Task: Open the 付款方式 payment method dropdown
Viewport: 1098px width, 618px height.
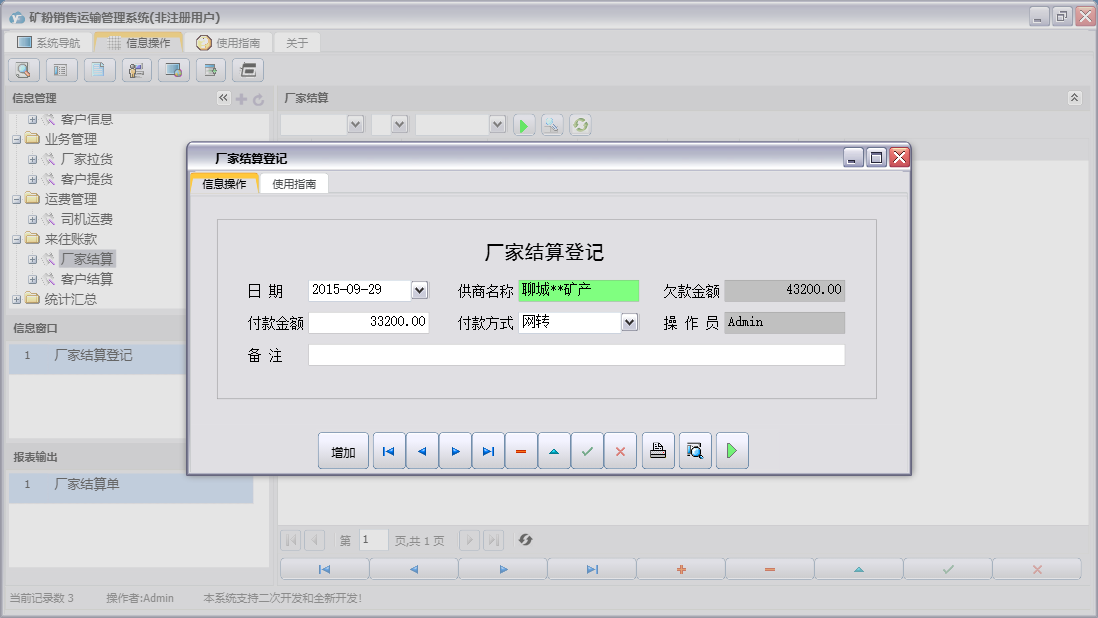Action: tap(629, 322)
